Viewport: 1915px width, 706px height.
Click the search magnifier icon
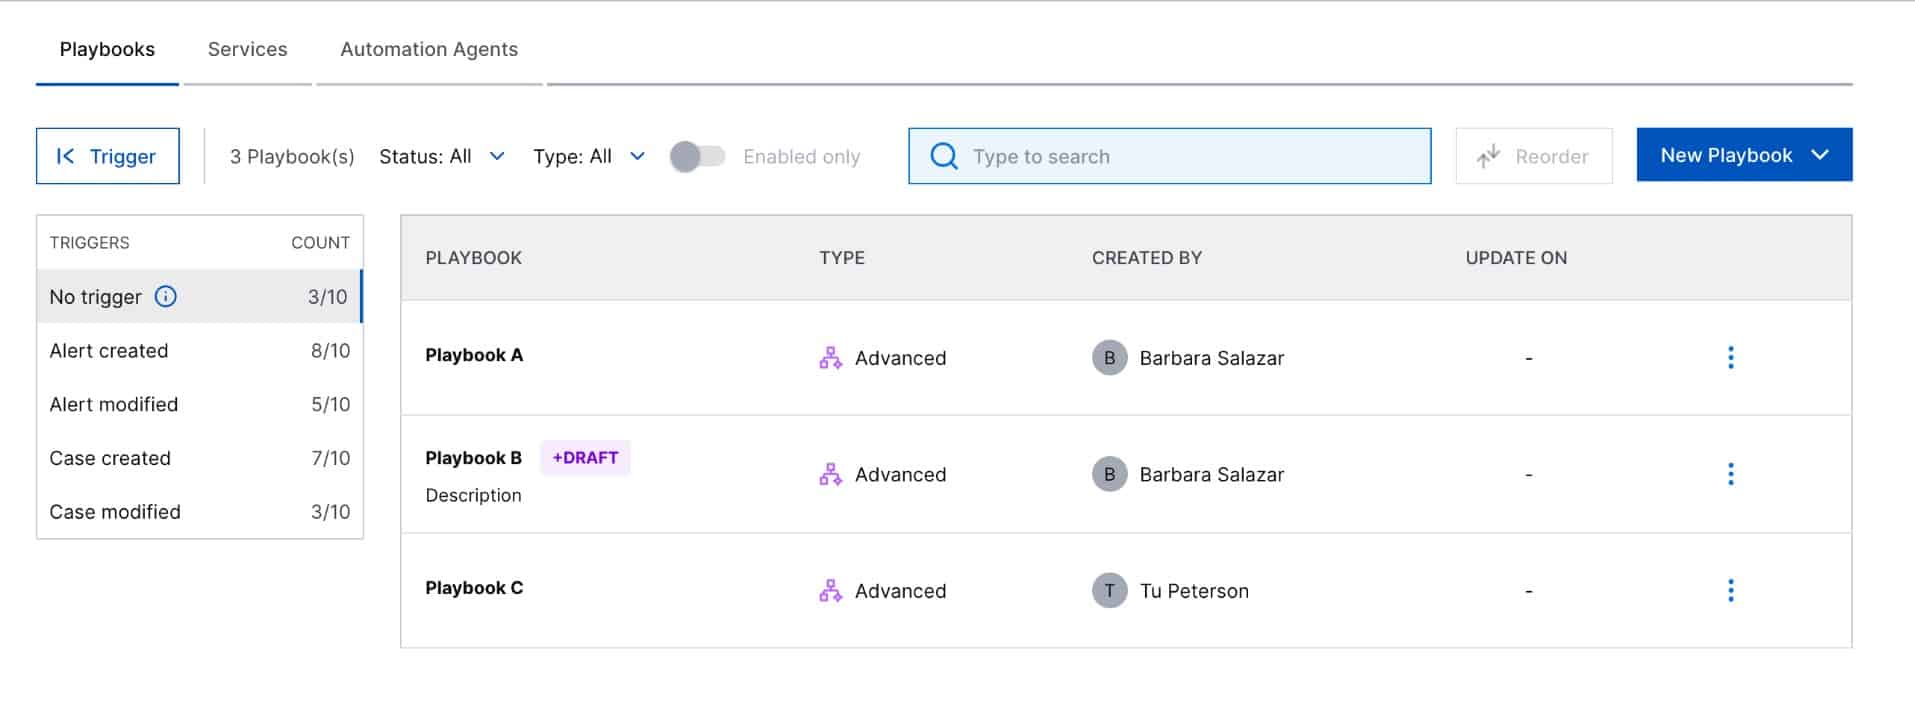tap(944, 156)
